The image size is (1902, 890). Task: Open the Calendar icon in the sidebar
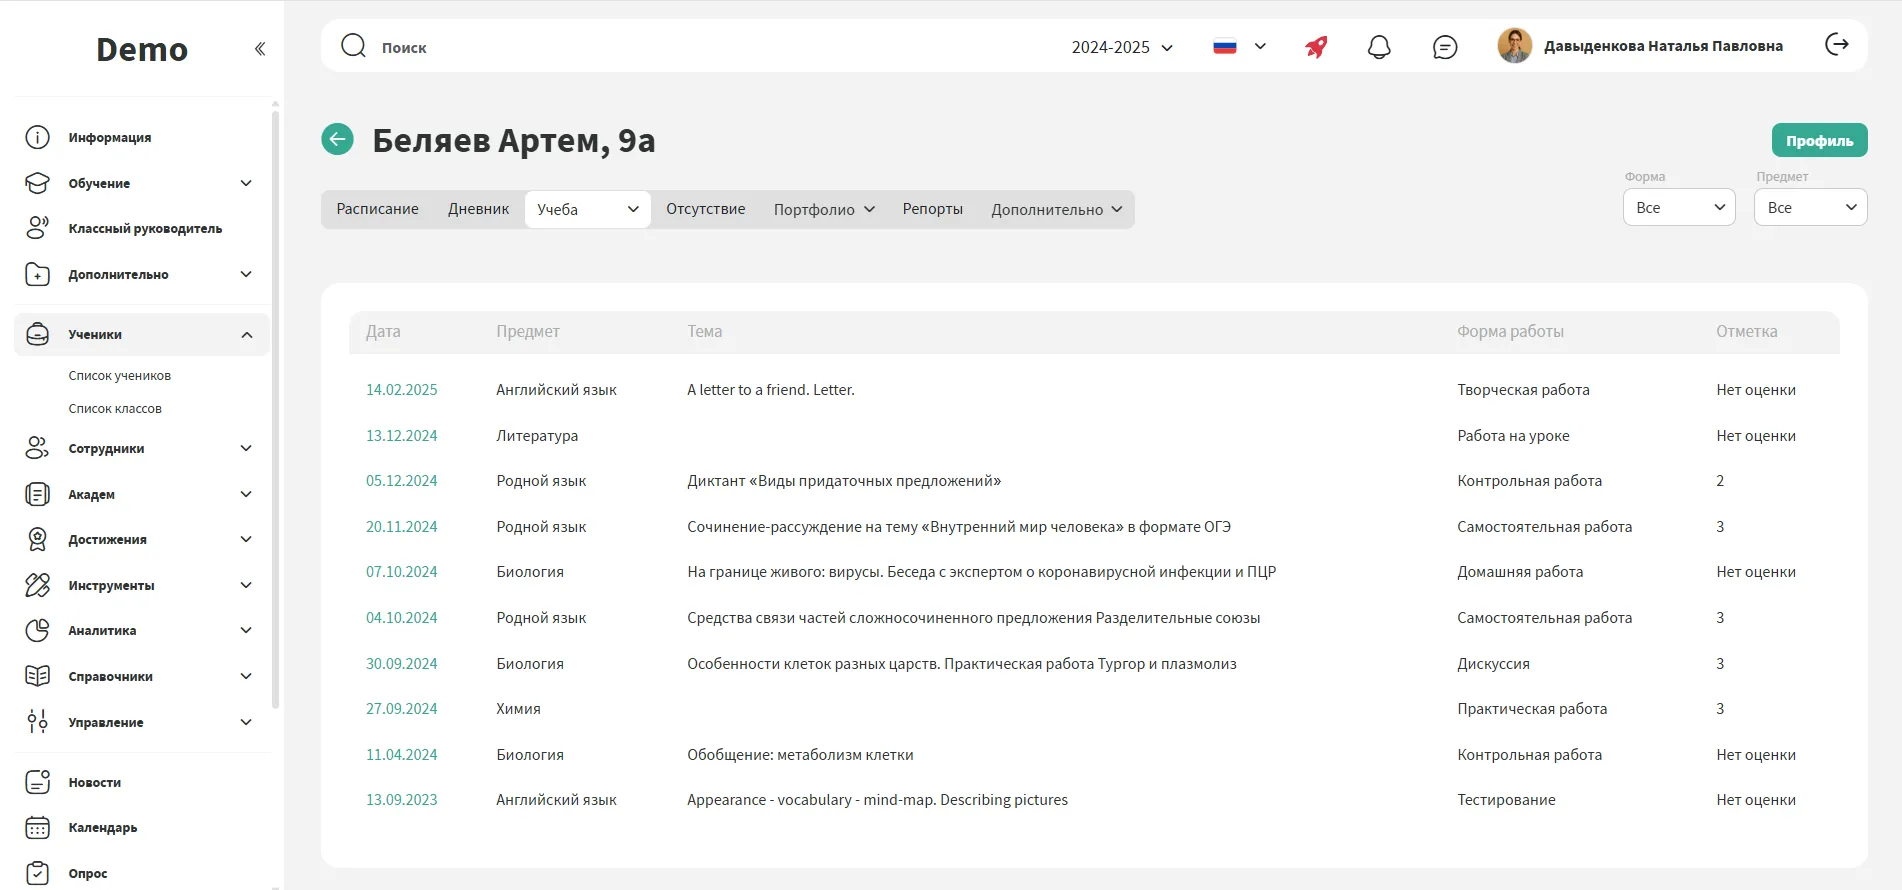coord(38,828)
